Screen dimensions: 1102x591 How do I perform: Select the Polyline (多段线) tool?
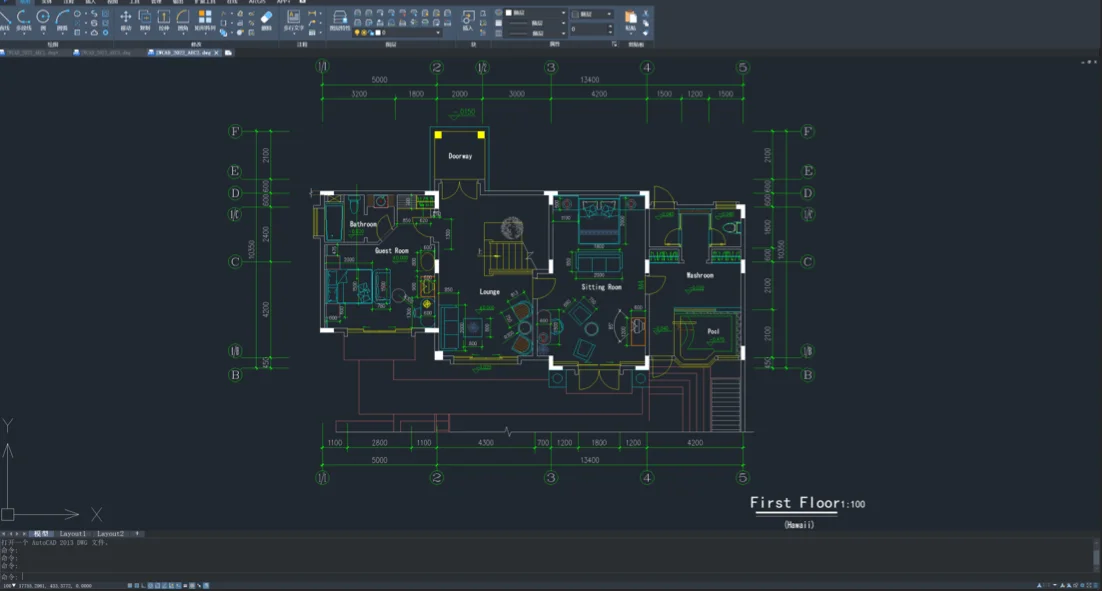coord(24,19)
